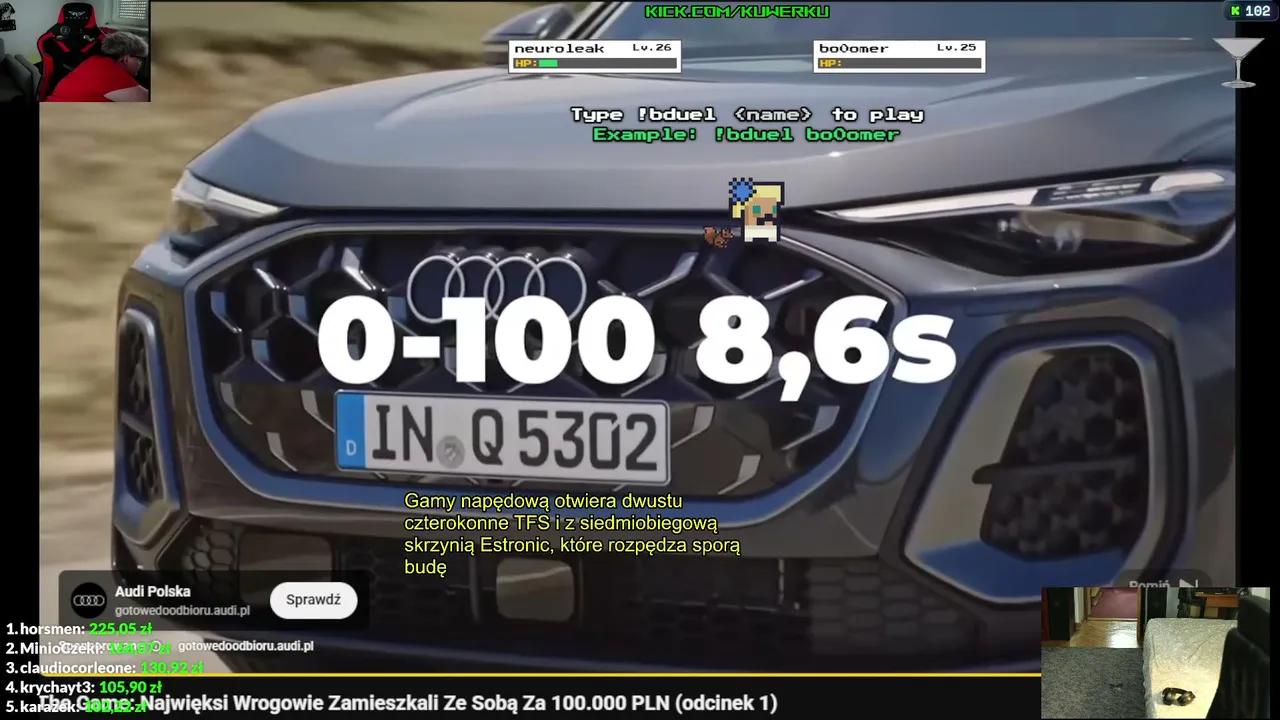1280x720 pixels.
Task: Click the viewer count number 102
Action: [x=1258, y=11]
